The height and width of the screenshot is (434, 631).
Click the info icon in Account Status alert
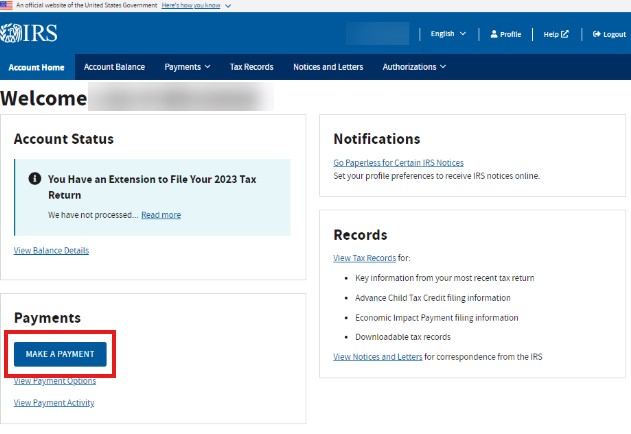point(35,178)
